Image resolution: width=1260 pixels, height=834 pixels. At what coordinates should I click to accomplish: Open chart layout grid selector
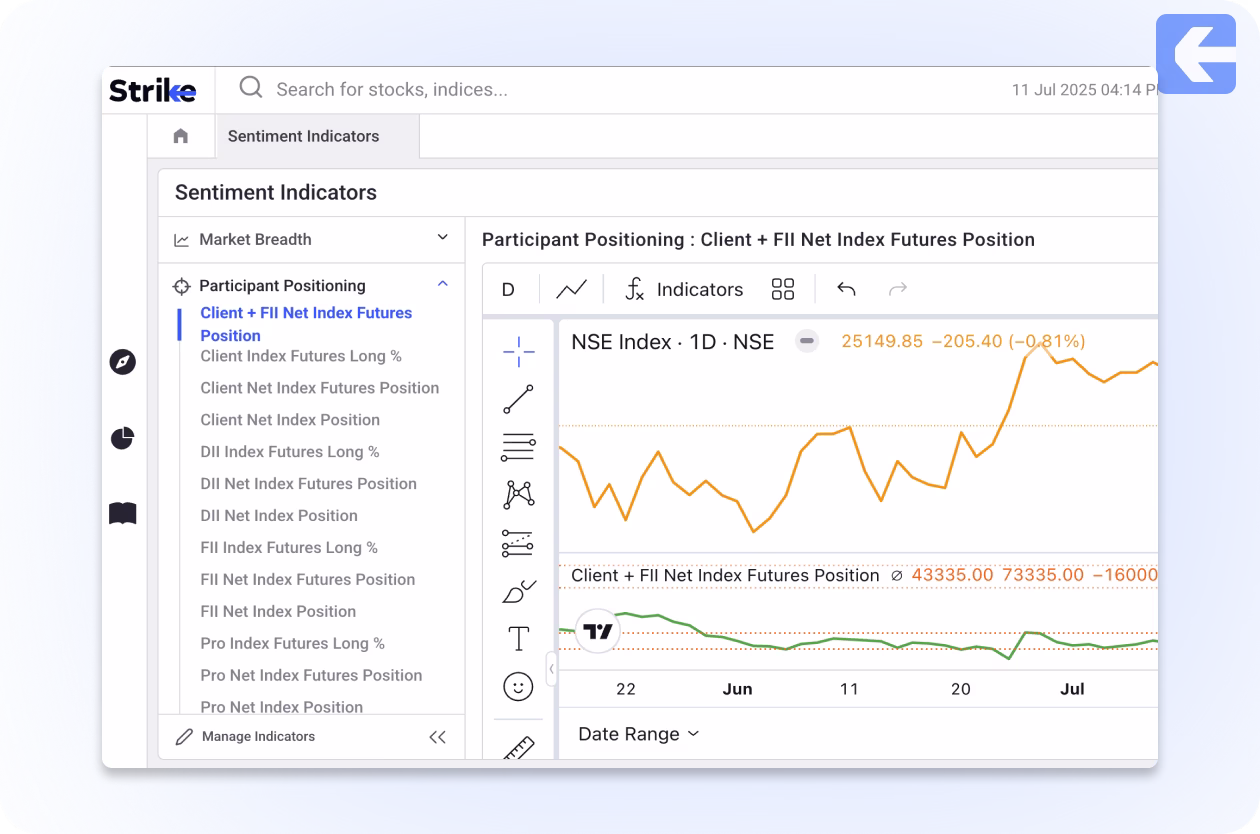click(x=783, y=289)
